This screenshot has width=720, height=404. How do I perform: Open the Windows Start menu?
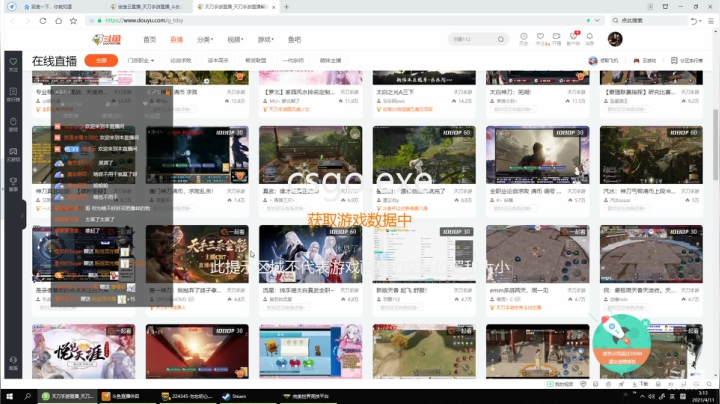pyautogui.click(x=9, y=396)
